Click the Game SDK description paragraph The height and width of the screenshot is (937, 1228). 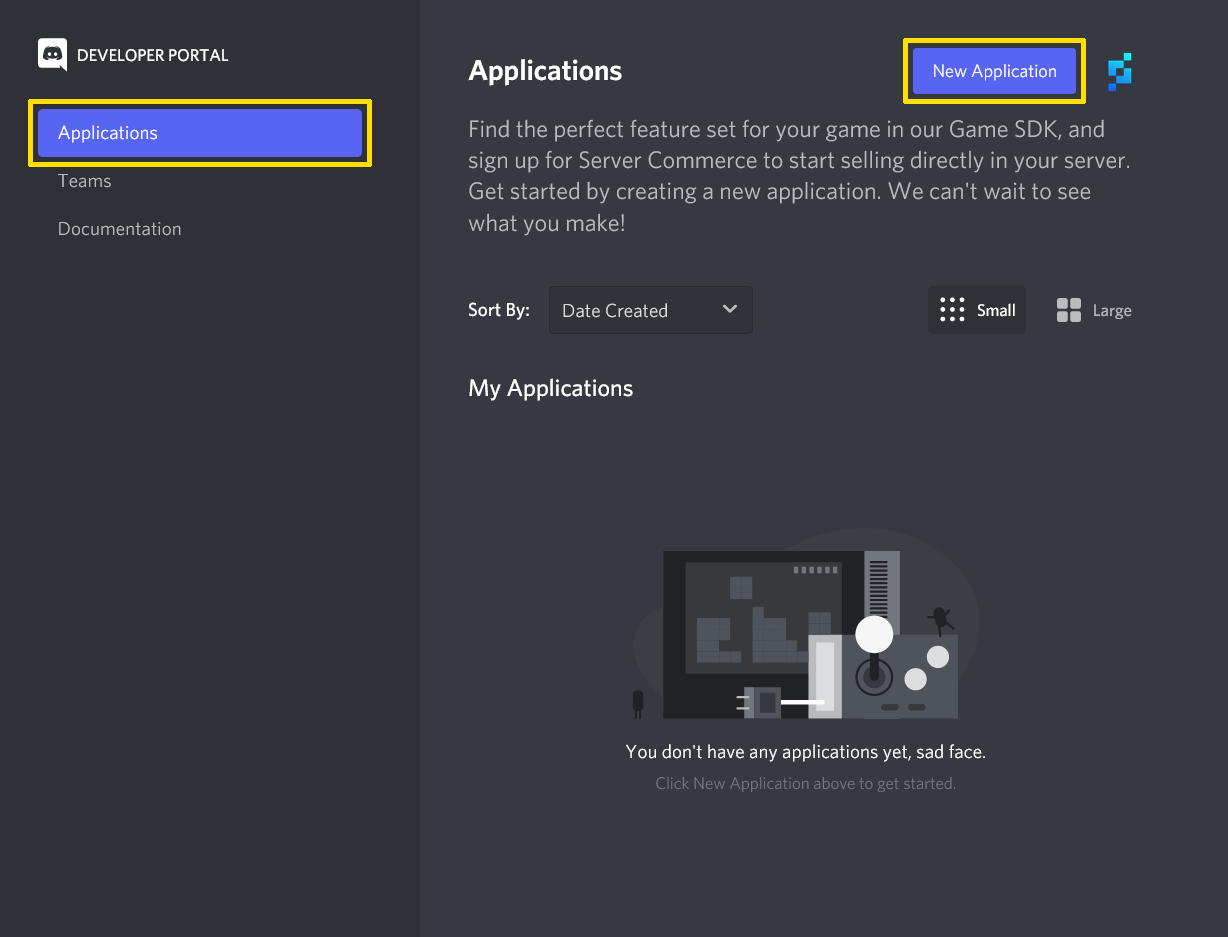point(800,175)
